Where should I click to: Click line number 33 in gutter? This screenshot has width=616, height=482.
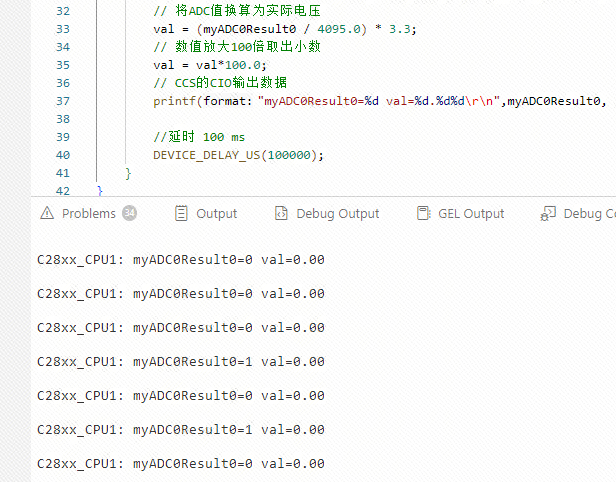pos(63,29)
